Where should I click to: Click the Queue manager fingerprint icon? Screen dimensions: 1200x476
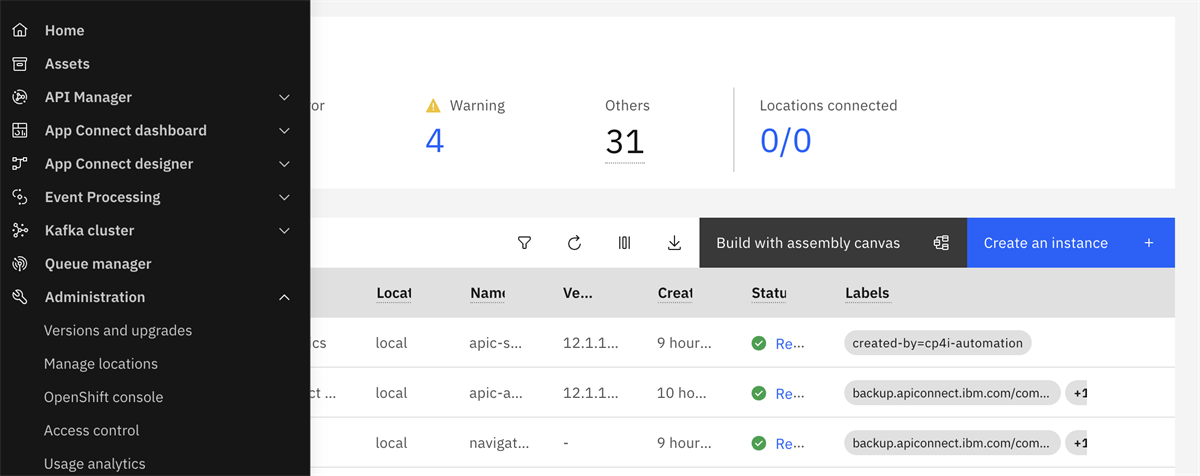point(19,264)
